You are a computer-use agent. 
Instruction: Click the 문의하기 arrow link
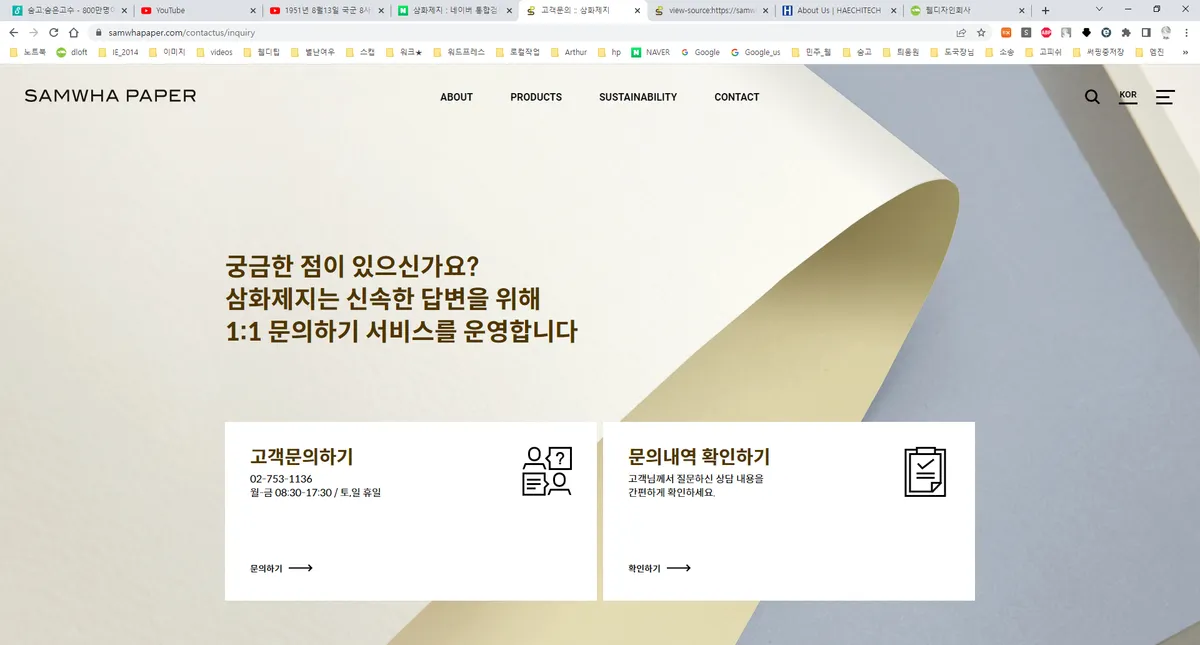click(x=281, y=568)
